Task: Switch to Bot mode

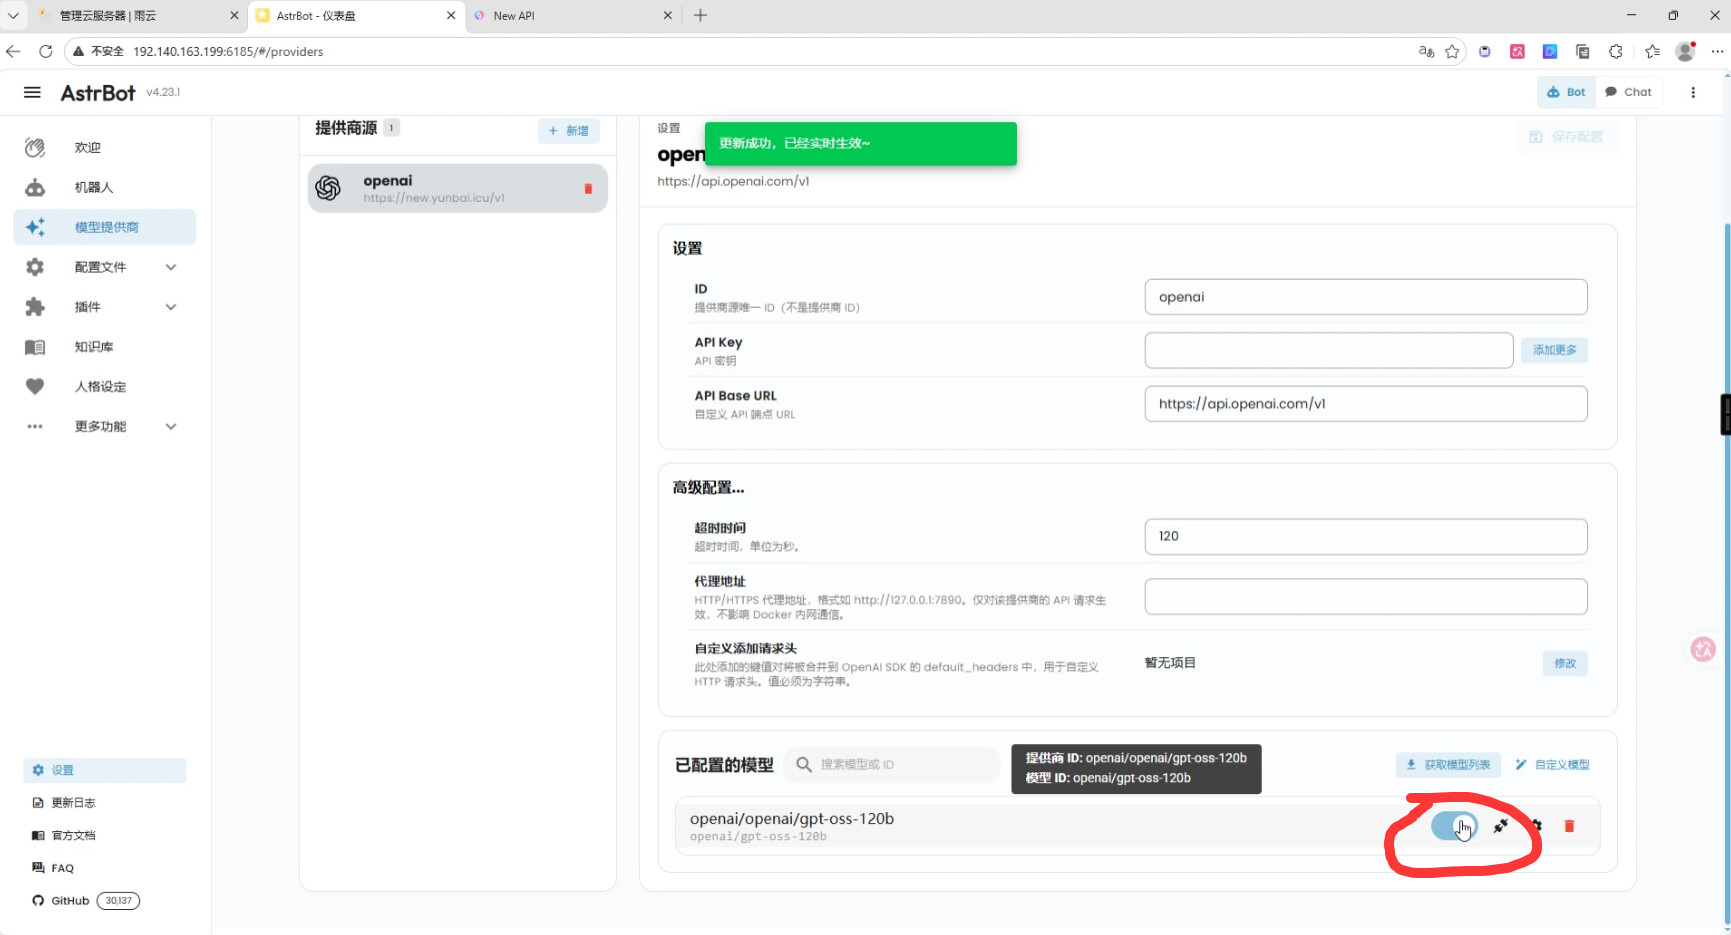Action: pos(1566,92)
